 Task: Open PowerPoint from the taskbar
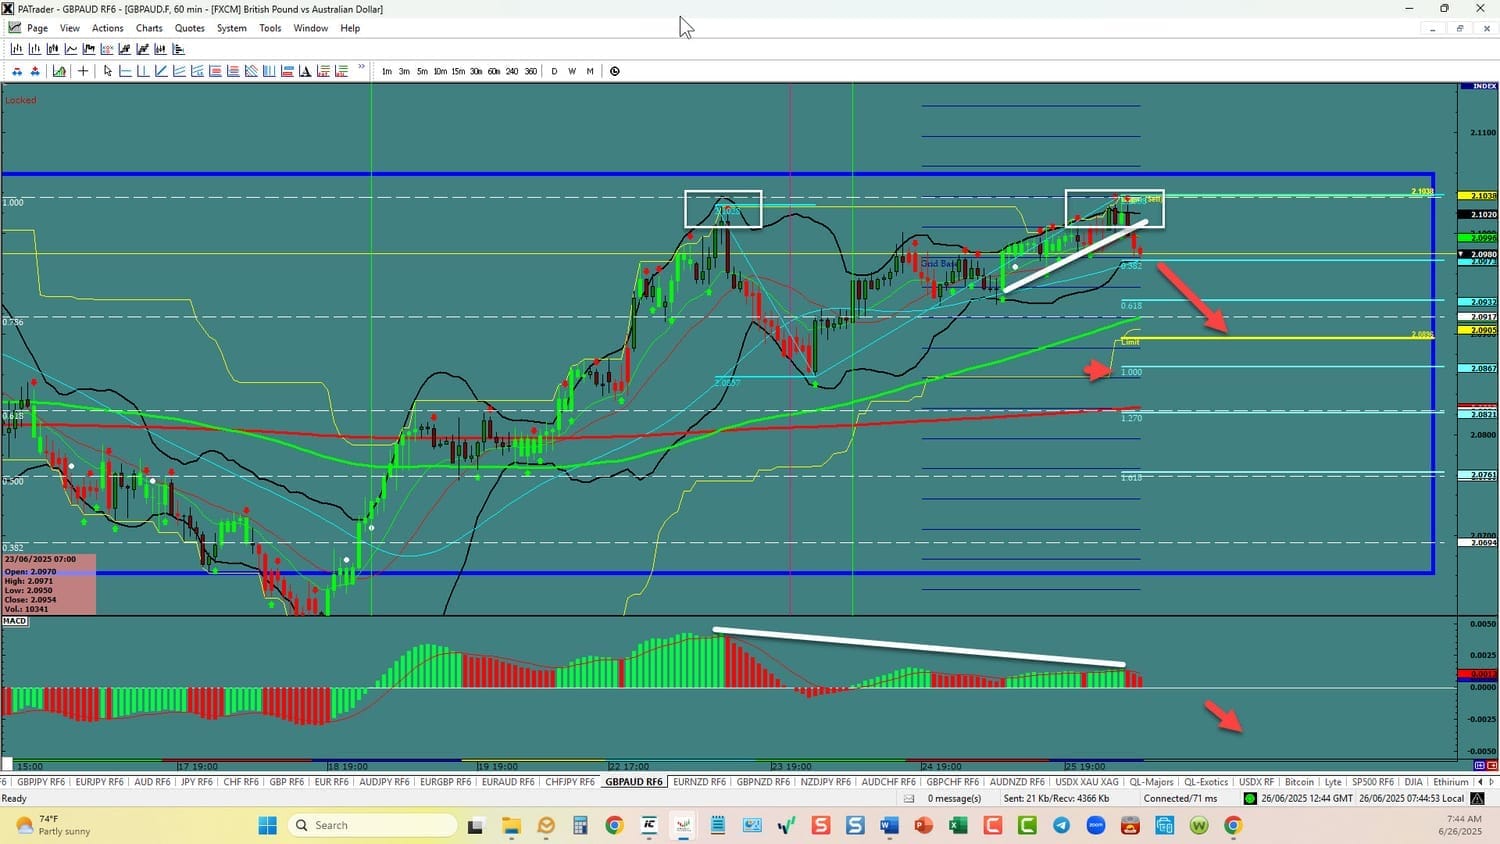pos(923,825)
